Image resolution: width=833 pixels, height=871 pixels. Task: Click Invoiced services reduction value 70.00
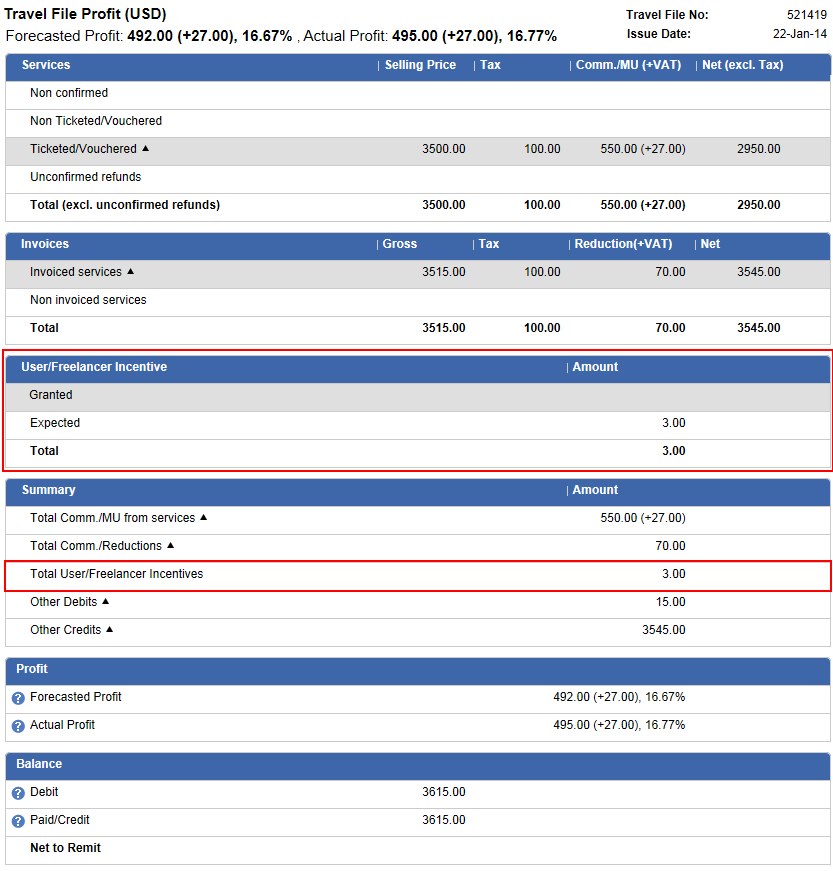[x=670, y=272]
